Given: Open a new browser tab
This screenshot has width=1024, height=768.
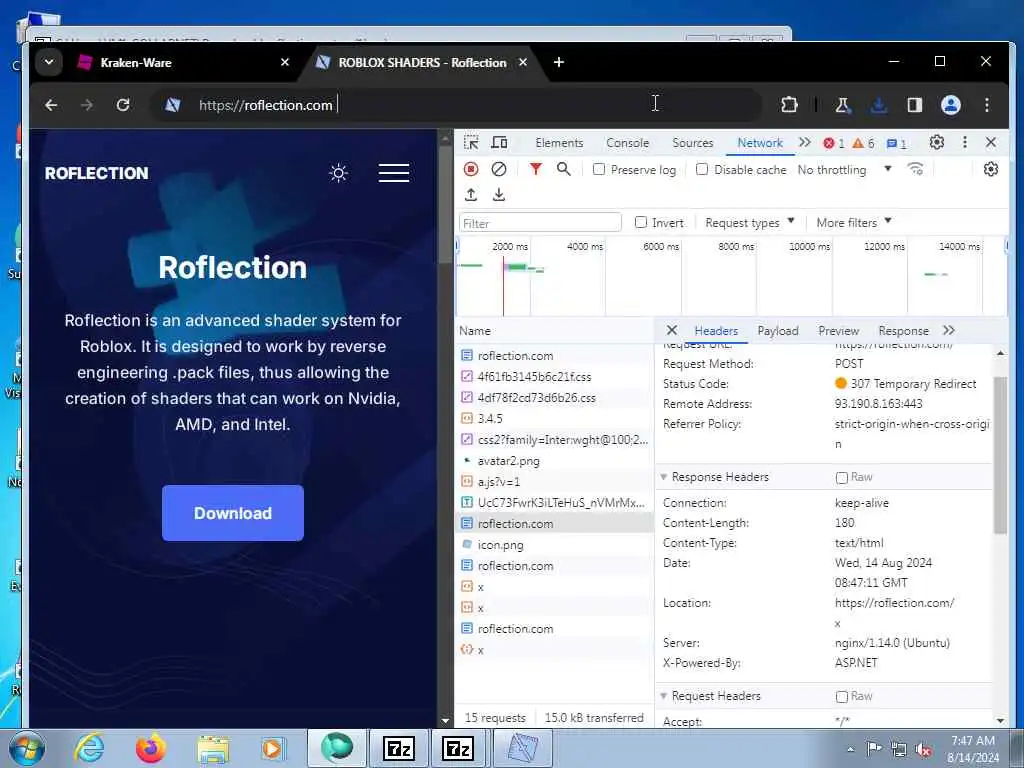Looking at the screenshot, I should [559, 62].
